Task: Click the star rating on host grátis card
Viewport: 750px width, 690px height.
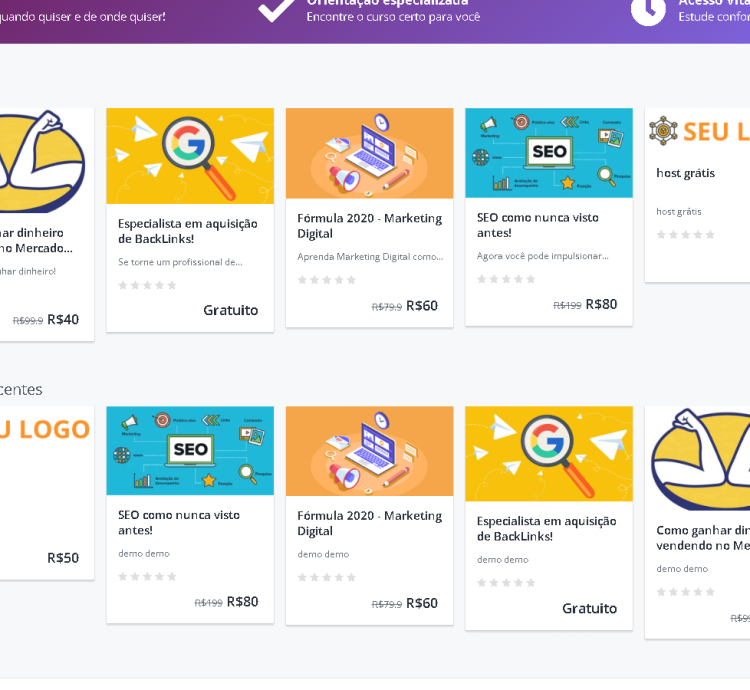Action: pos(685,235)
